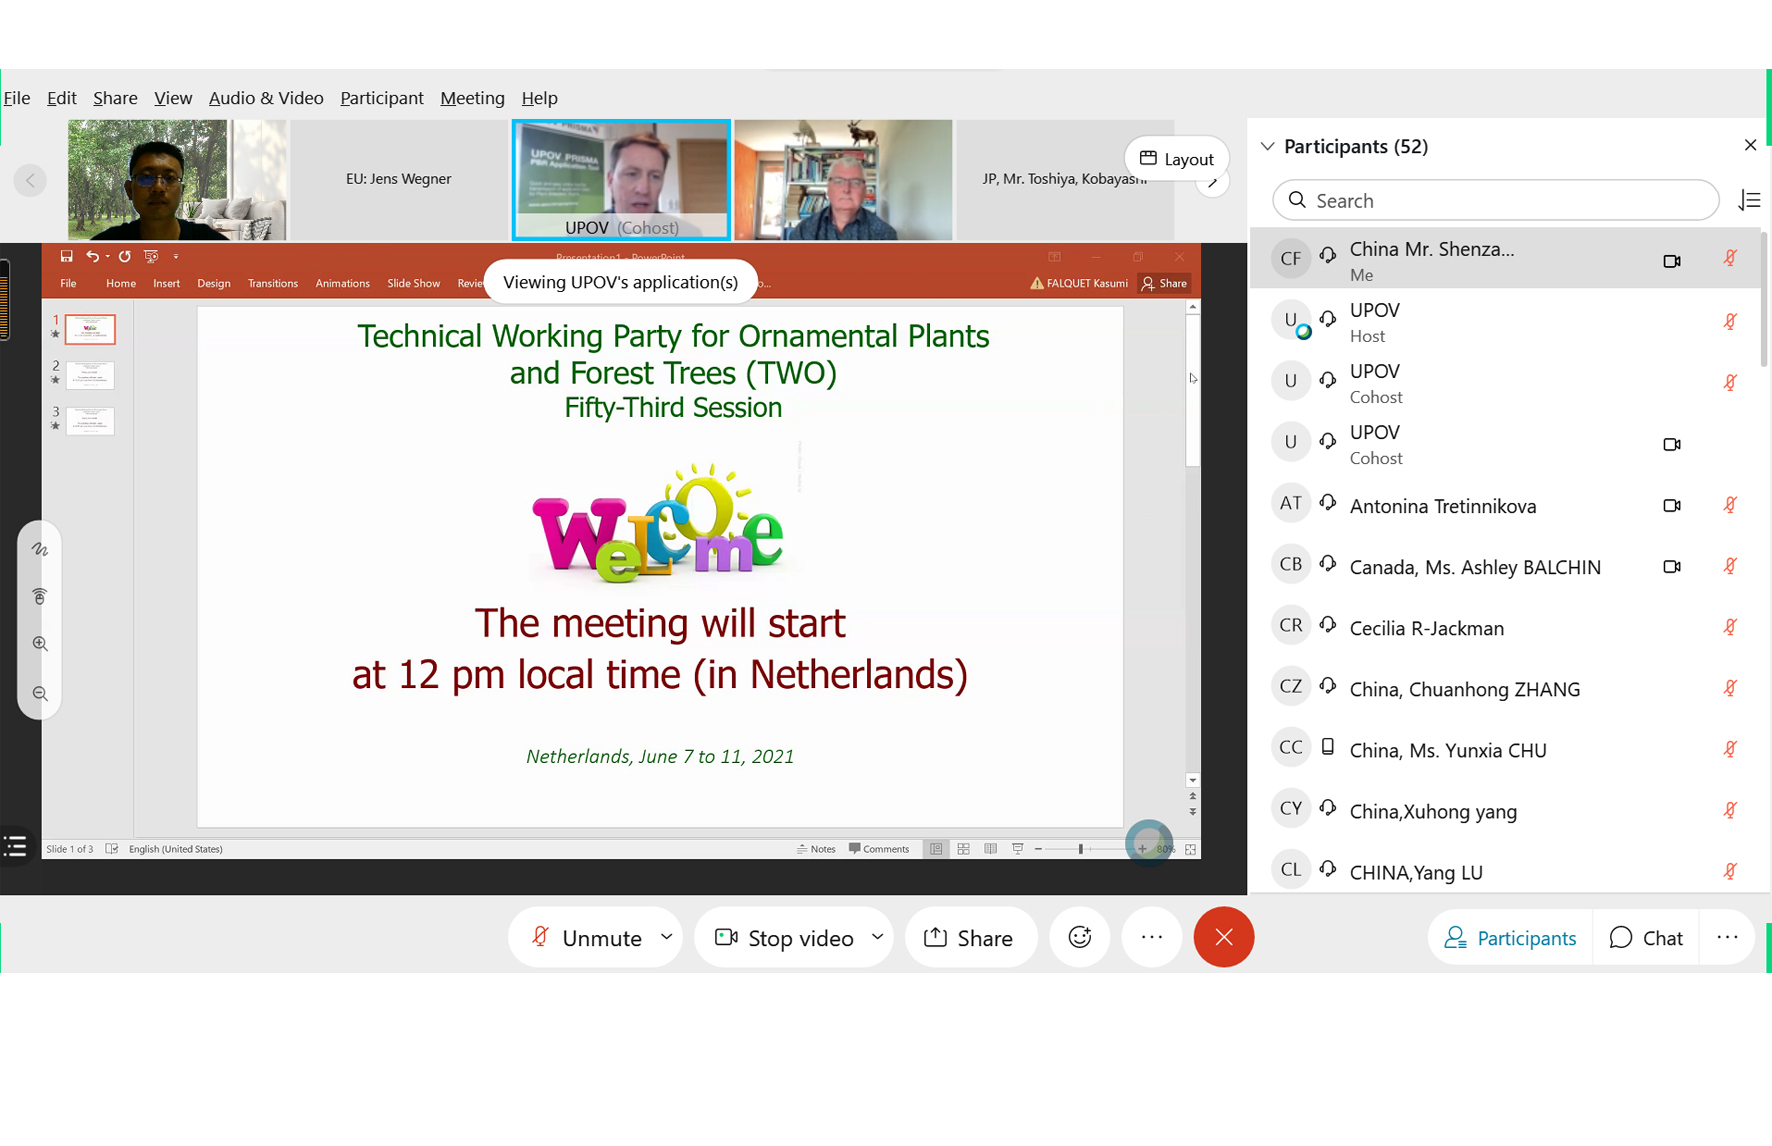This screenshot has height=1146, width=1772.
Task: Click the zoom in magnifier icon
Action: 40,644
